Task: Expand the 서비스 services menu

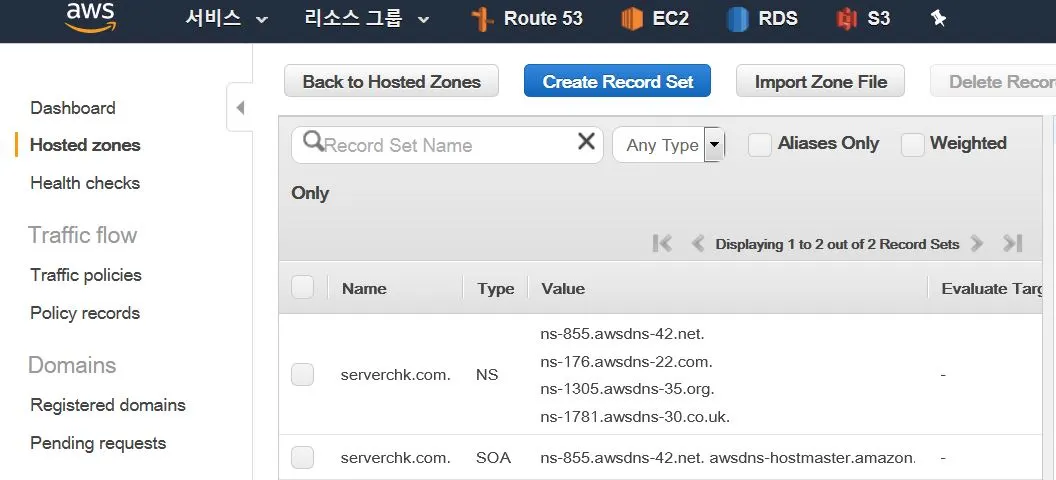Action: click(227, 18)
